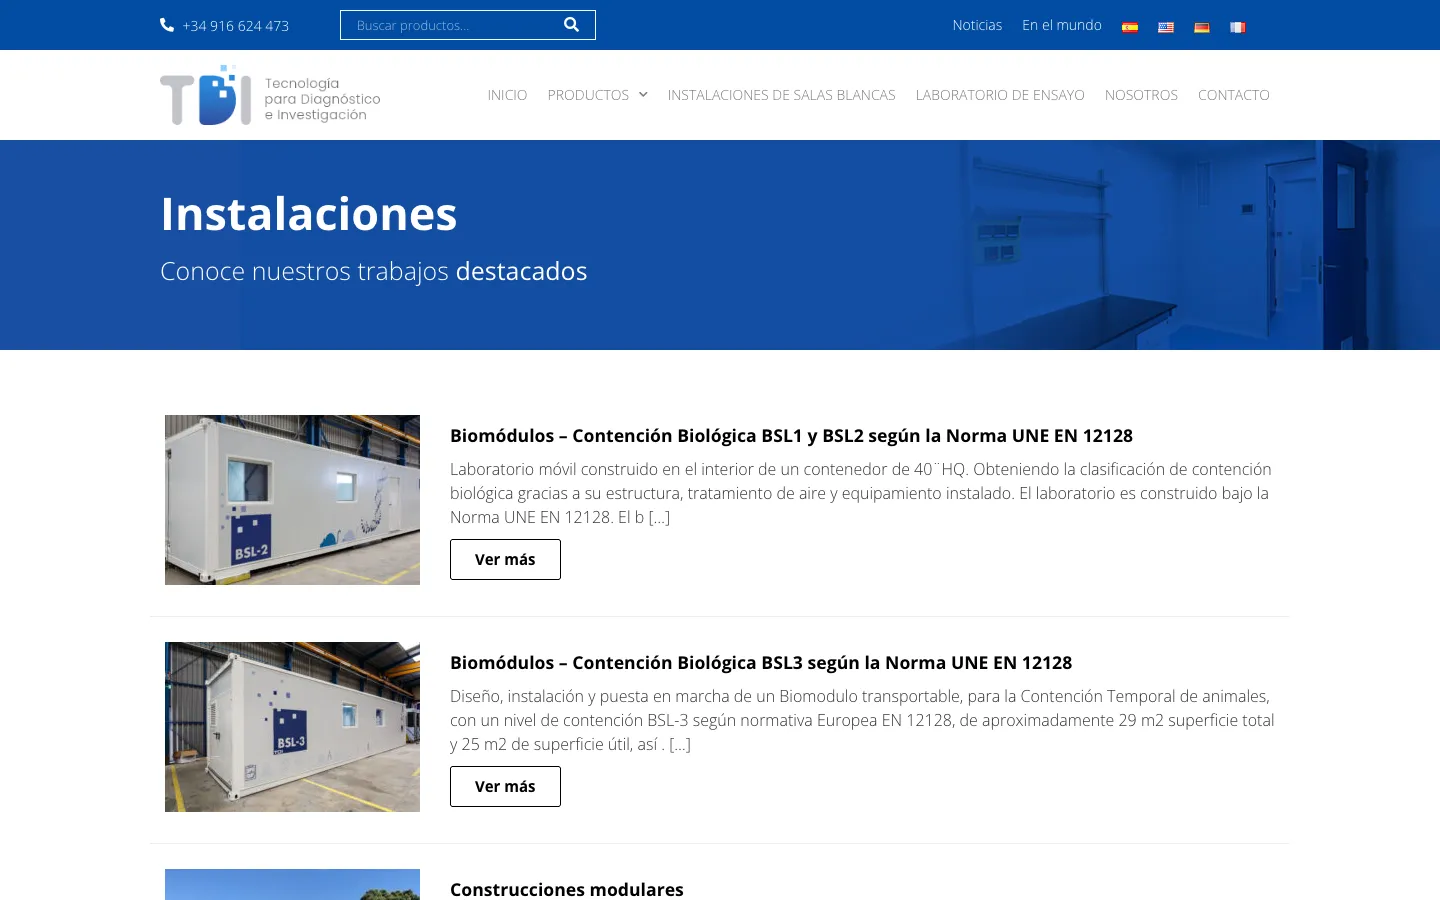Open the Contacto menu item
The height and width of the screenshot is (900, 1440).
1234,95
